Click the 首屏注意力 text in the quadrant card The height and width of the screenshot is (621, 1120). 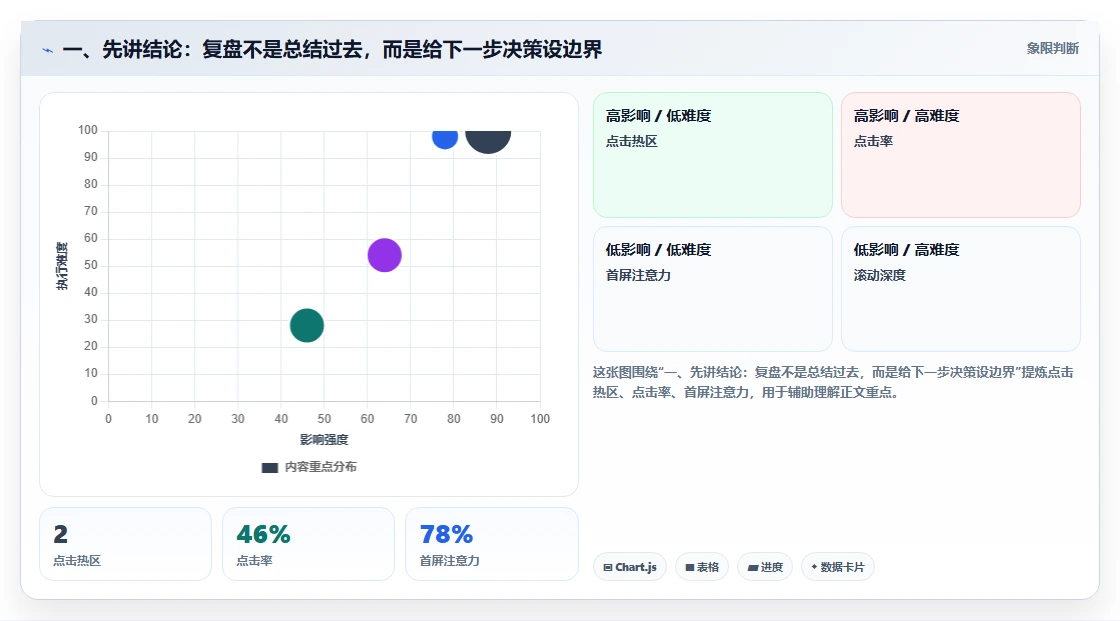pos(638,275)
